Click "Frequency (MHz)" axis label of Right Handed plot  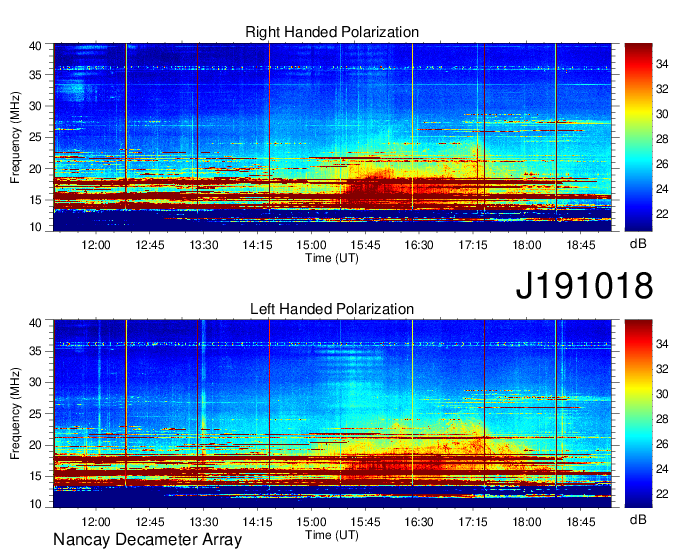[15, 137]
